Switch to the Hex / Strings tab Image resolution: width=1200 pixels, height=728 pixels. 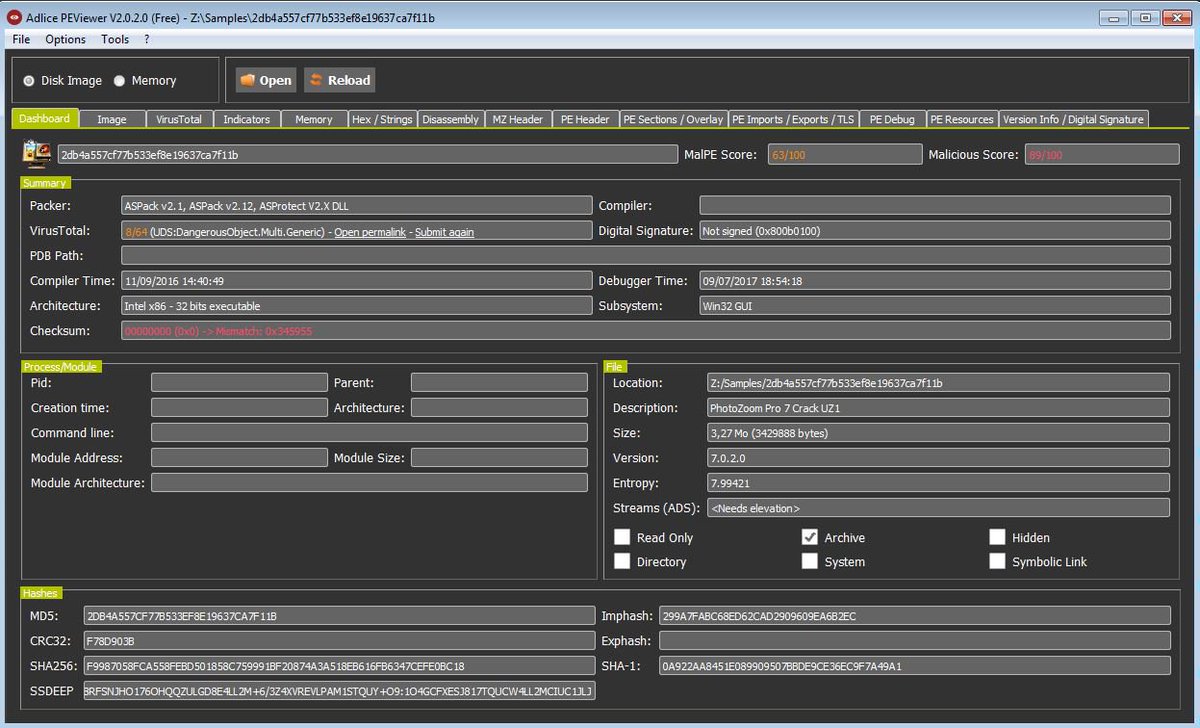coord(382,119)
